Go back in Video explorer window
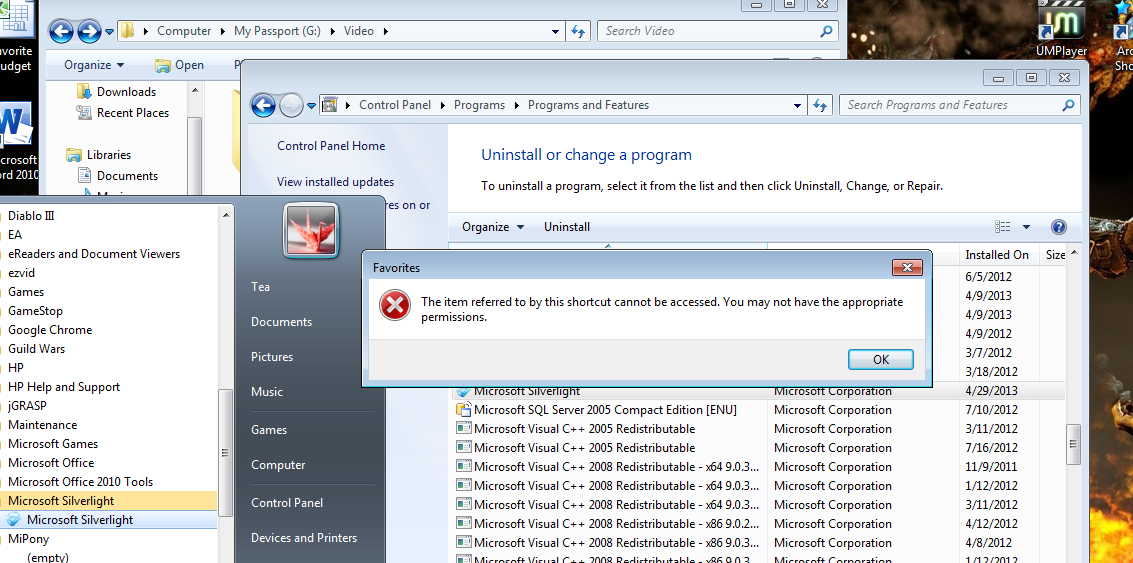This screenshot has width=1133, height=563. 61,31
